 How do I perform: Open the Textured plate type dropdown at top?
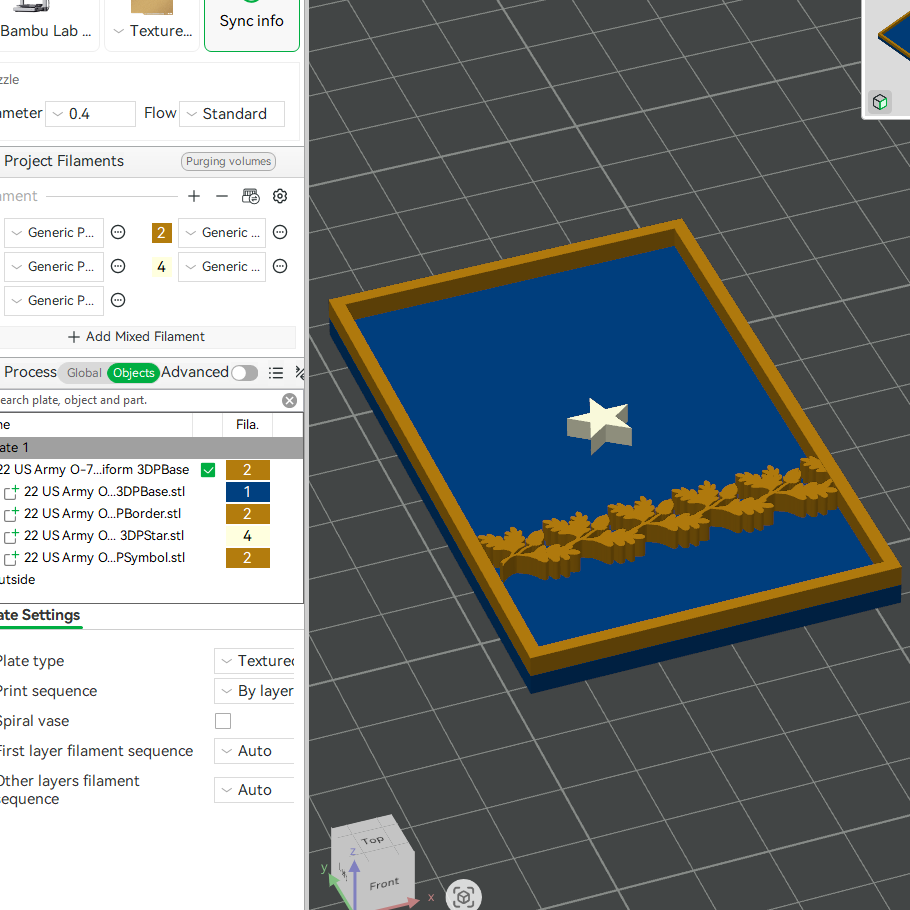coord(153,26)
